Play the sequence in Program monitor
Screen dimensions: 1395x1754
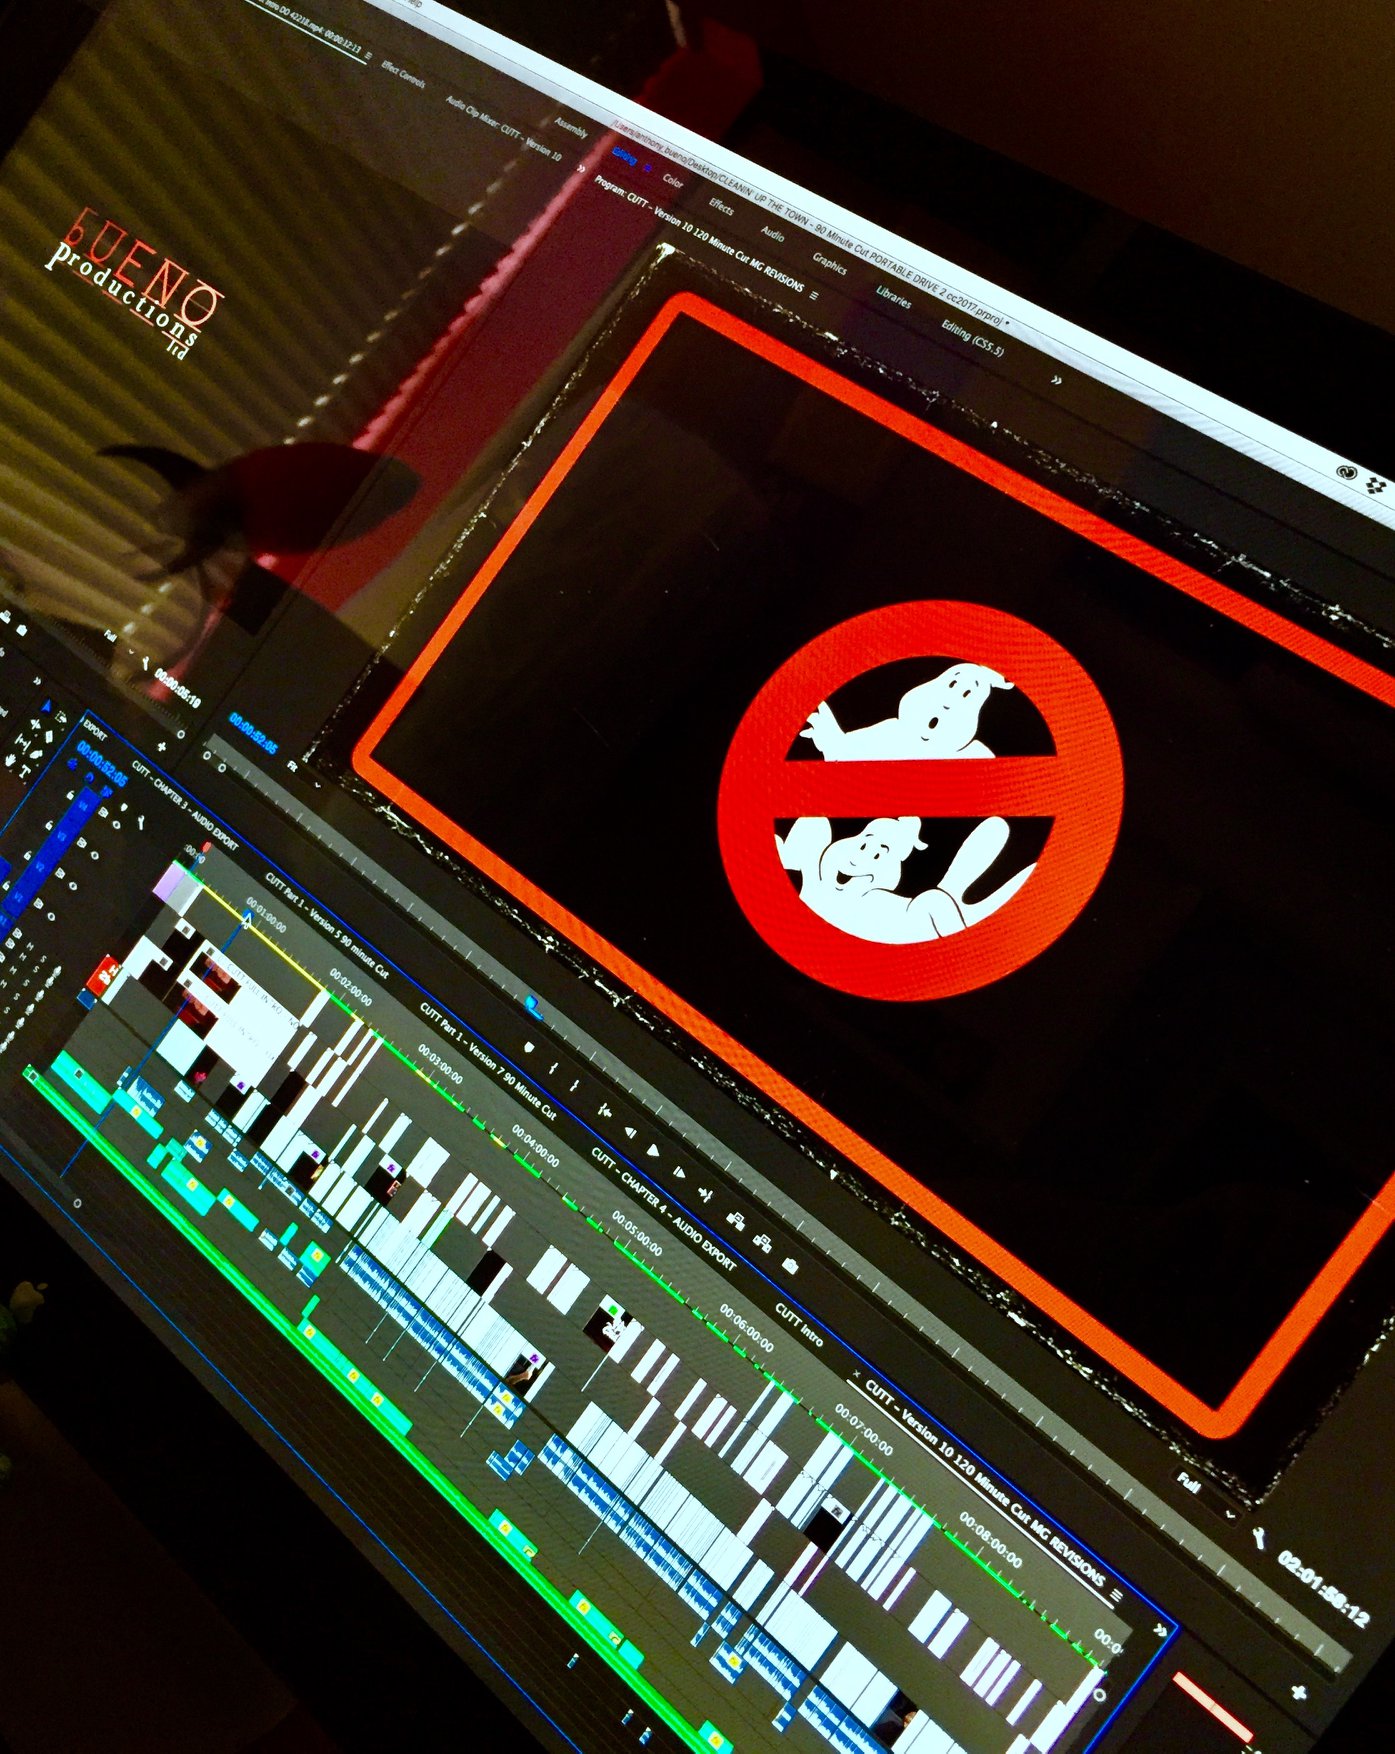[653, 1150]
